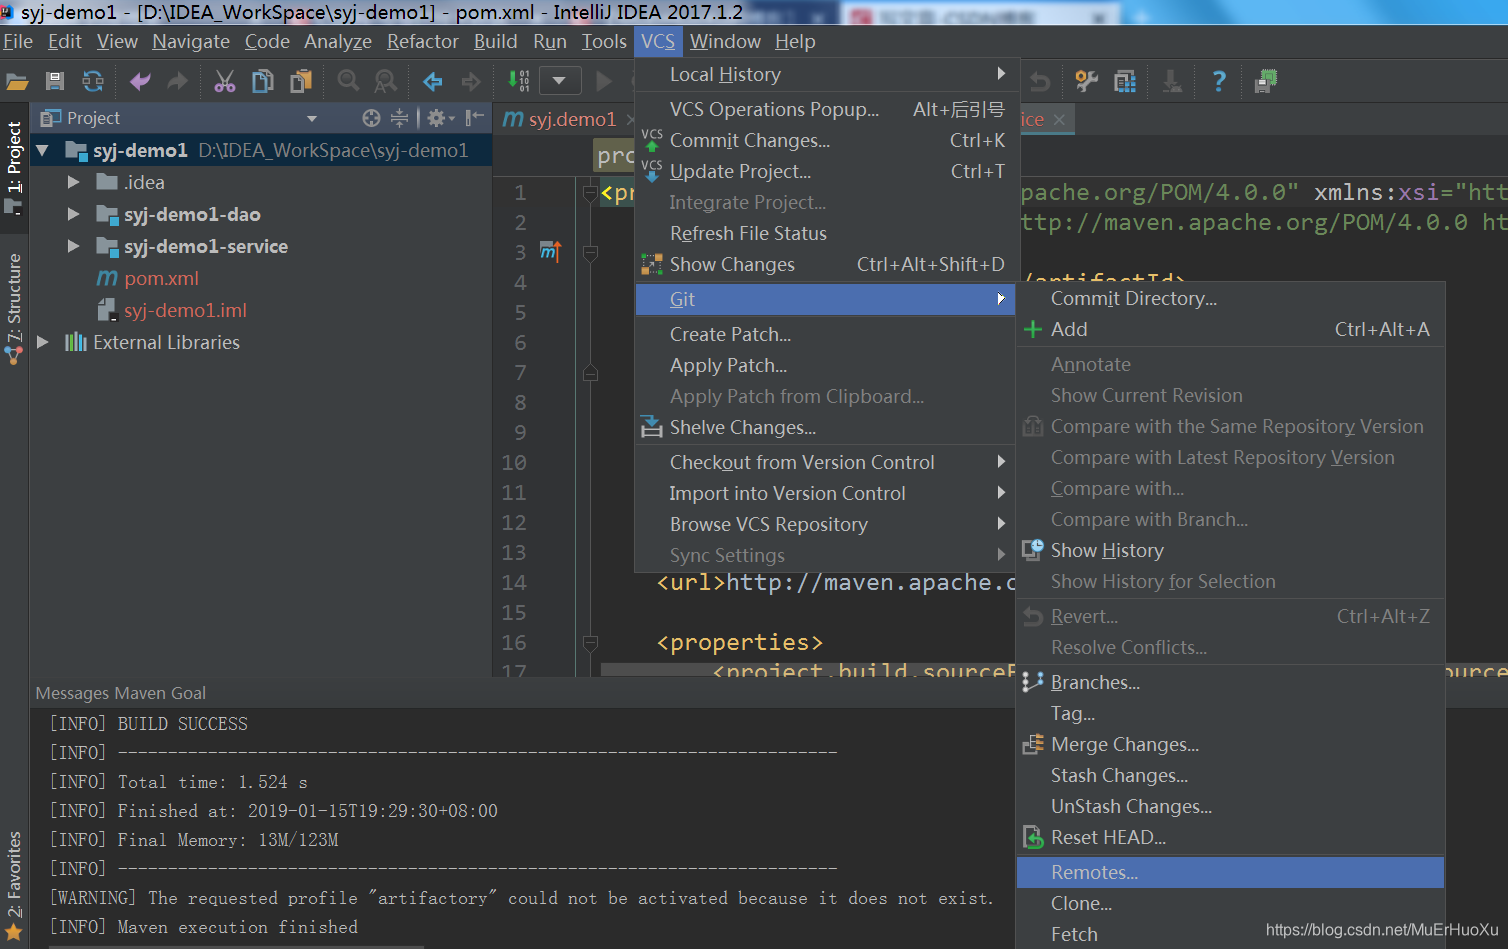Hide the Project tool window
Screen dimensions: 1508x949
point(476,118)
